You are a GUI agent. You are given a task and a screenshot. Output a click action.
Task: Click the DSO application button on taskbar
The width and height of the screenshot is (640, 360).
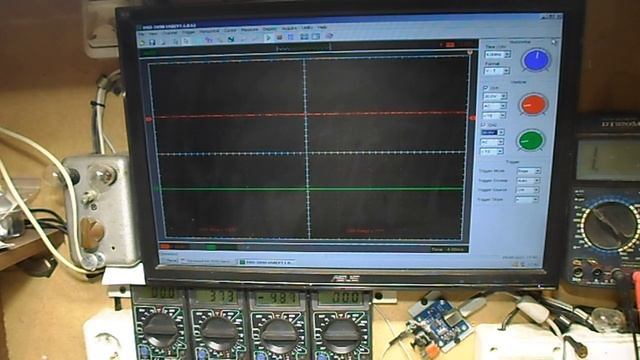coord(266,262)
